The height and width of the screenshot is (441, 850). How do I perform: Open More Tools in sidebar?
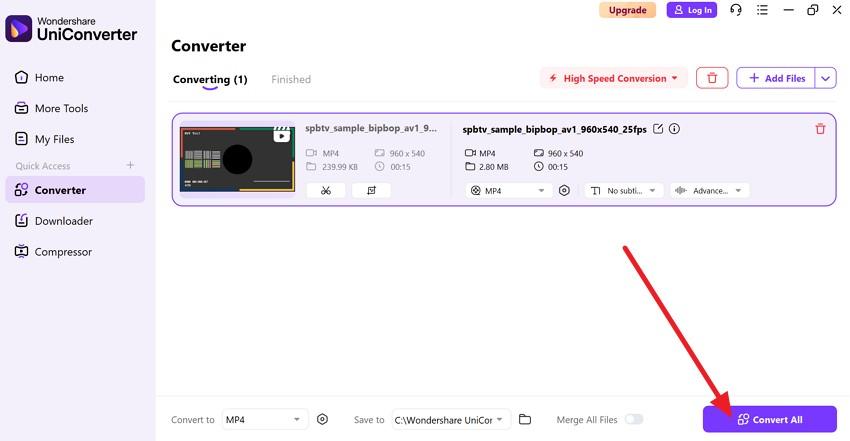click(51, 108)
